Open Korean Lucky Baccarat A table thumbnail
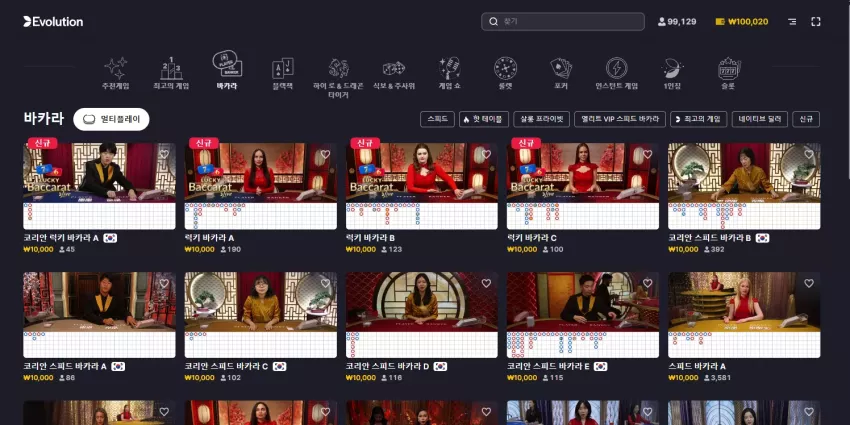Viewport: 850px width, 425px height. click(99, 173)
